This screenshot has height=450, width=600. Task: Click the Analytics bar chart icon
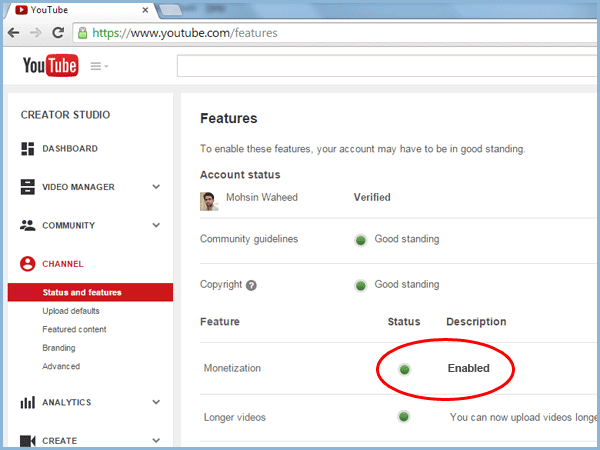point(28,403)
